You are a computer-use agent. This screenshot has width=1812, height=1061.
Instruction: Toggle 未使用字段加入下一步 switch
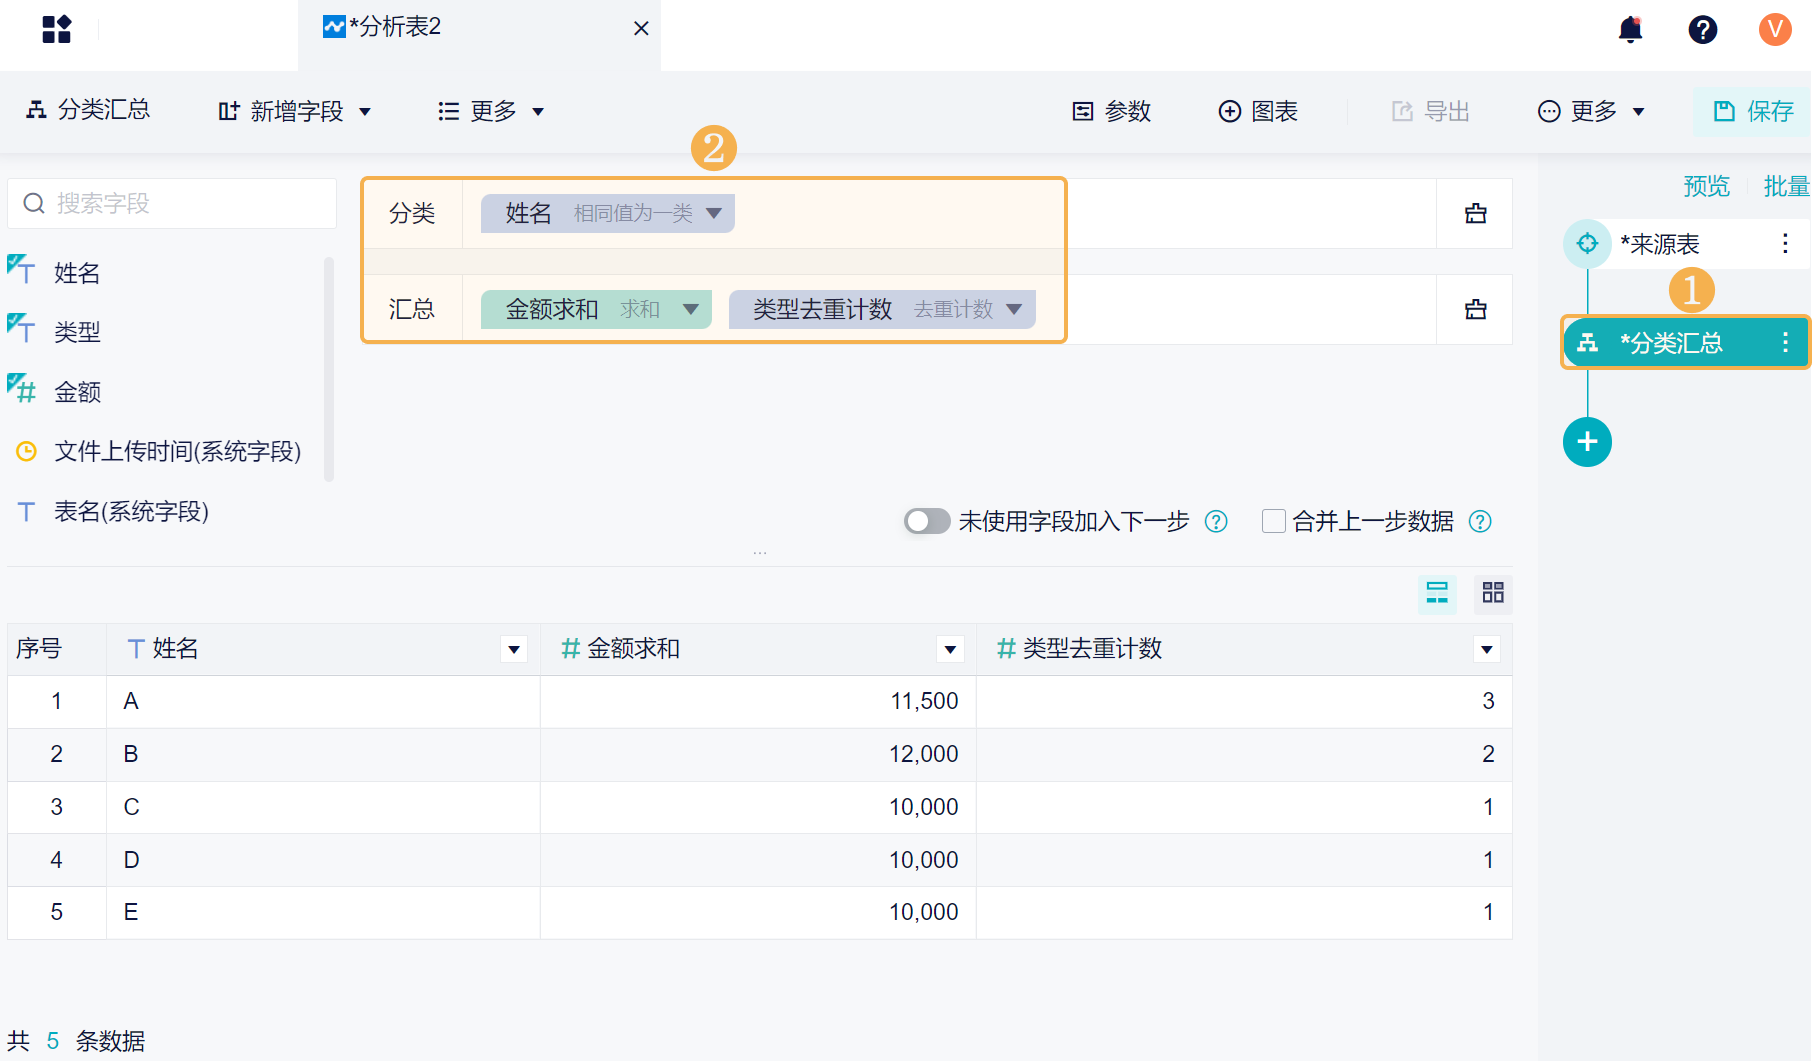[926, 521]
